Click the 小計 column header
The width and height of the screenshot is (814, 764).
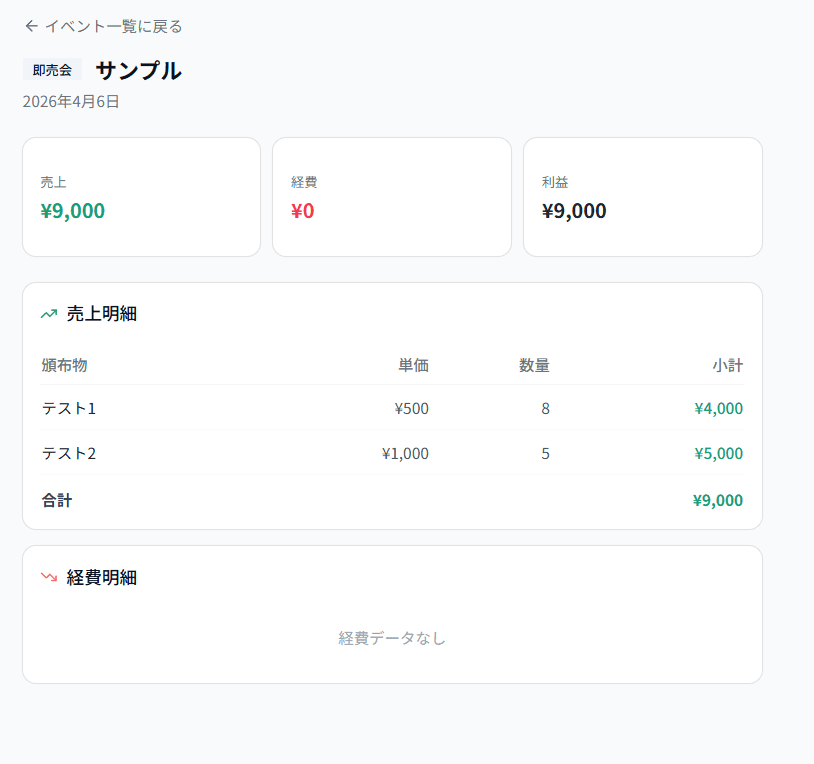pyautogui.click(x=727, y=365)
